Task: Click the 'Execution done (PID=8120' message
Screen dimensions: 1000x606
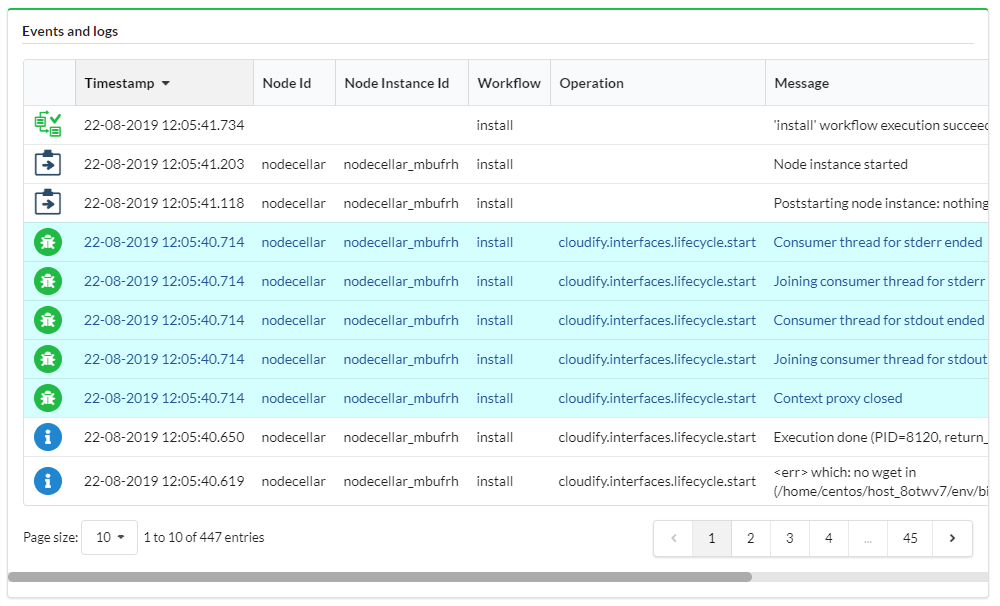Action: tap(881, 437)
